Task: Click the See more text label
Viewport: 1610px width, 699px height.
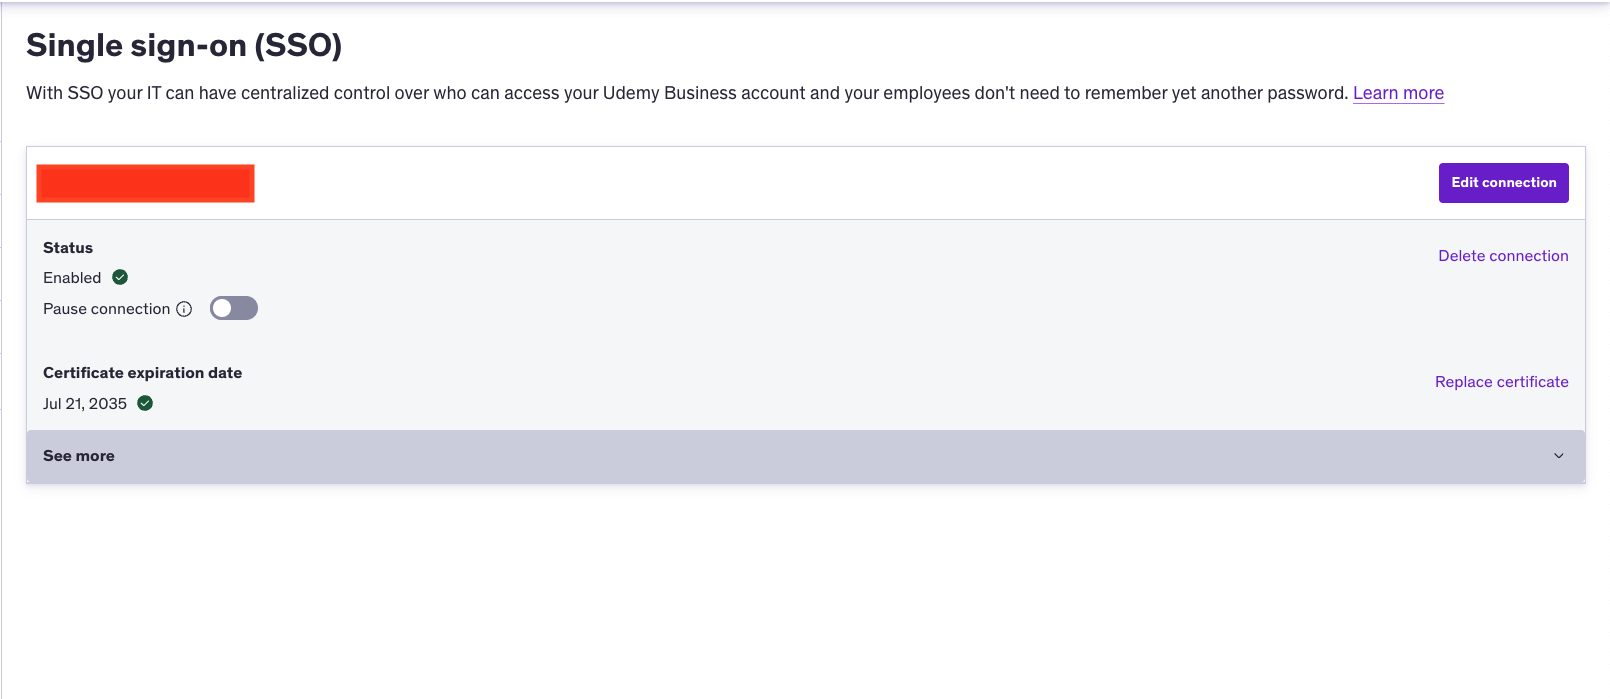Action: (79, 456)
